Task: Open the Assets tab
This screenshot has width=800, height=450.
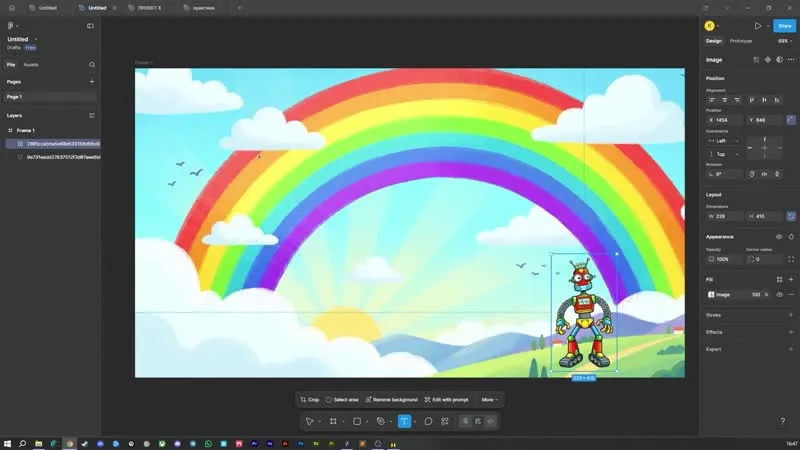Action: pyautogui.click(x=31, y=65)
